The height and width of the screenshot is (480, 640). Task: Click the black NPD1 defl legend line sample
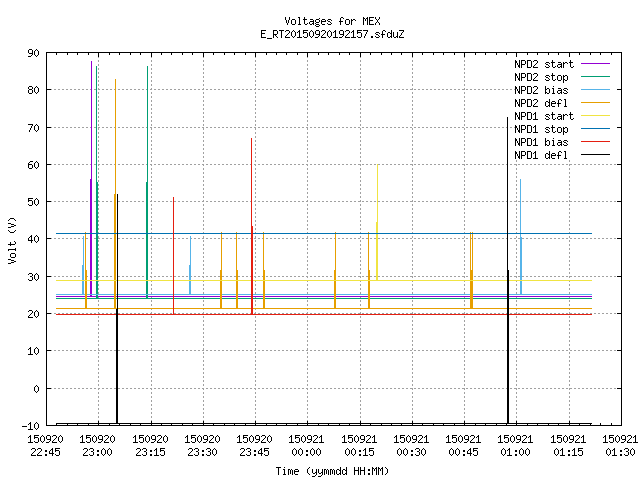(595, 155)
